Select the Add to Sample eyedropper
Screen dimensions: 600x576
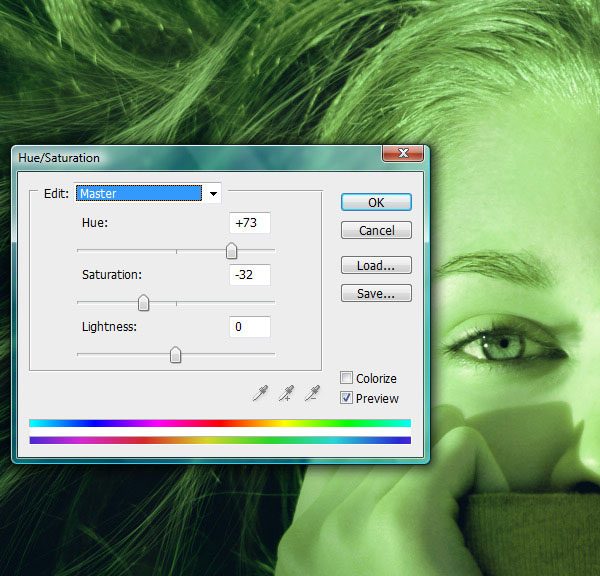tap(287, 393)
